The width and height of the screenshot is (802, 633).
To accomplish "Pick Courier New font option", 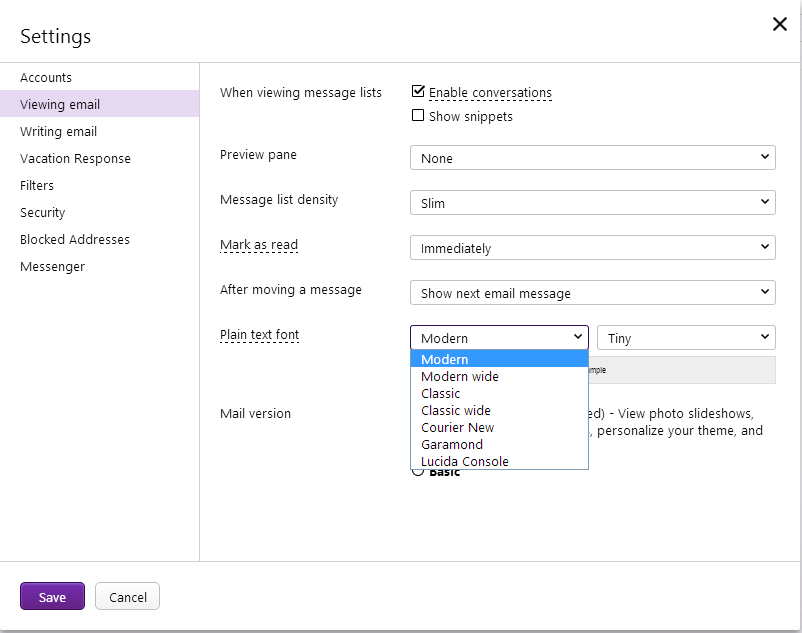I will point(458,428).
